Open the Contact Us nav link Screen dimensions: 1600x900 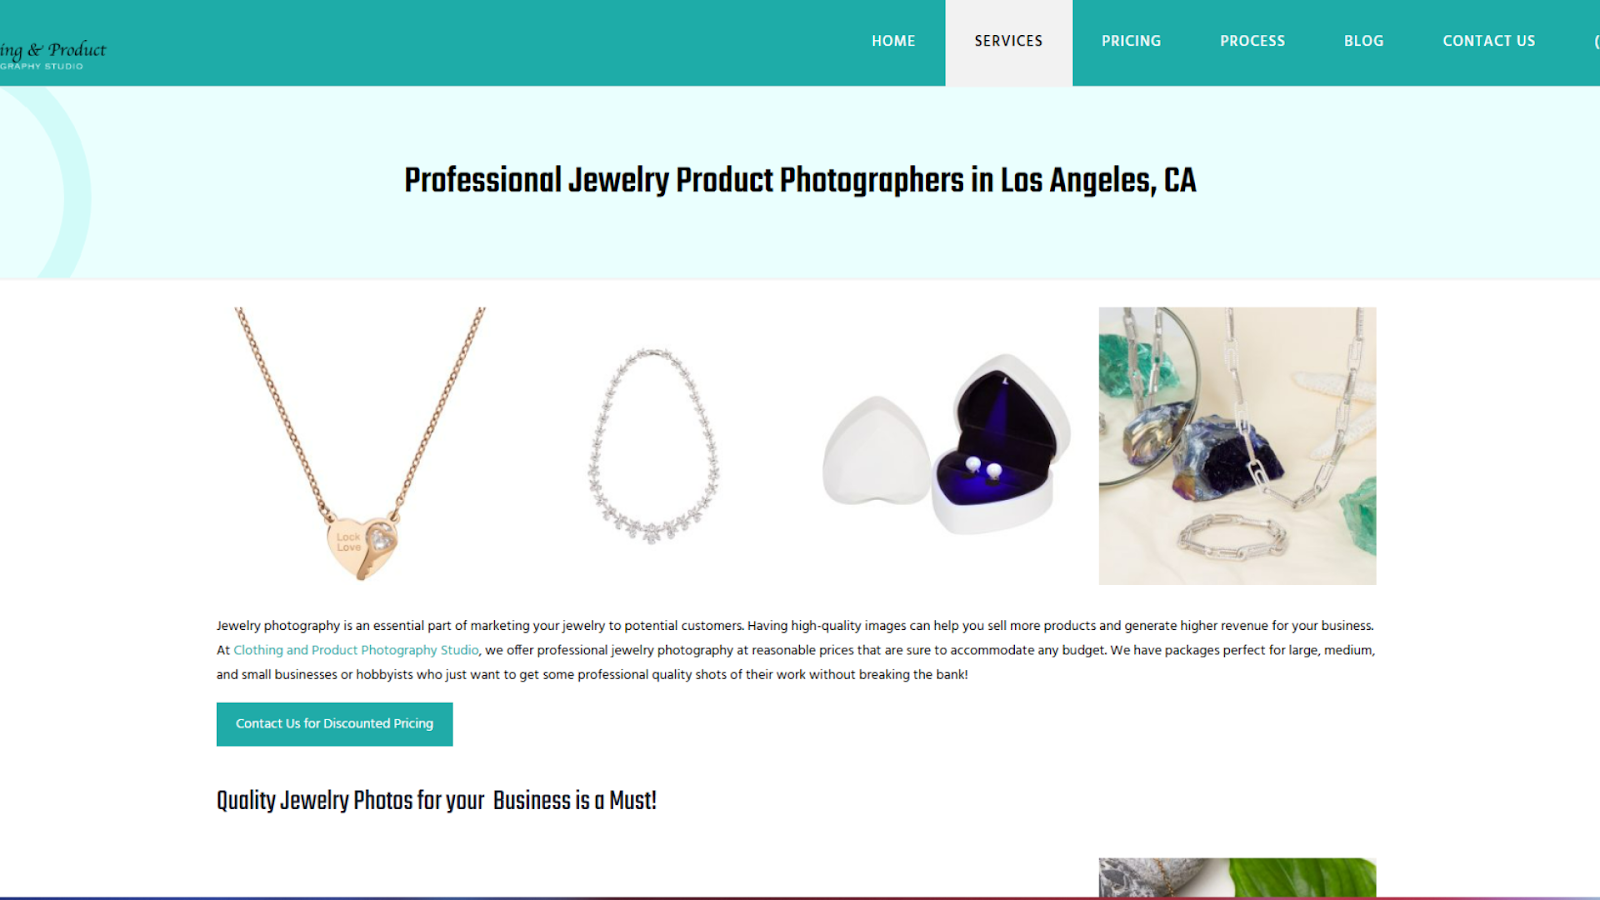[1488, 41]
